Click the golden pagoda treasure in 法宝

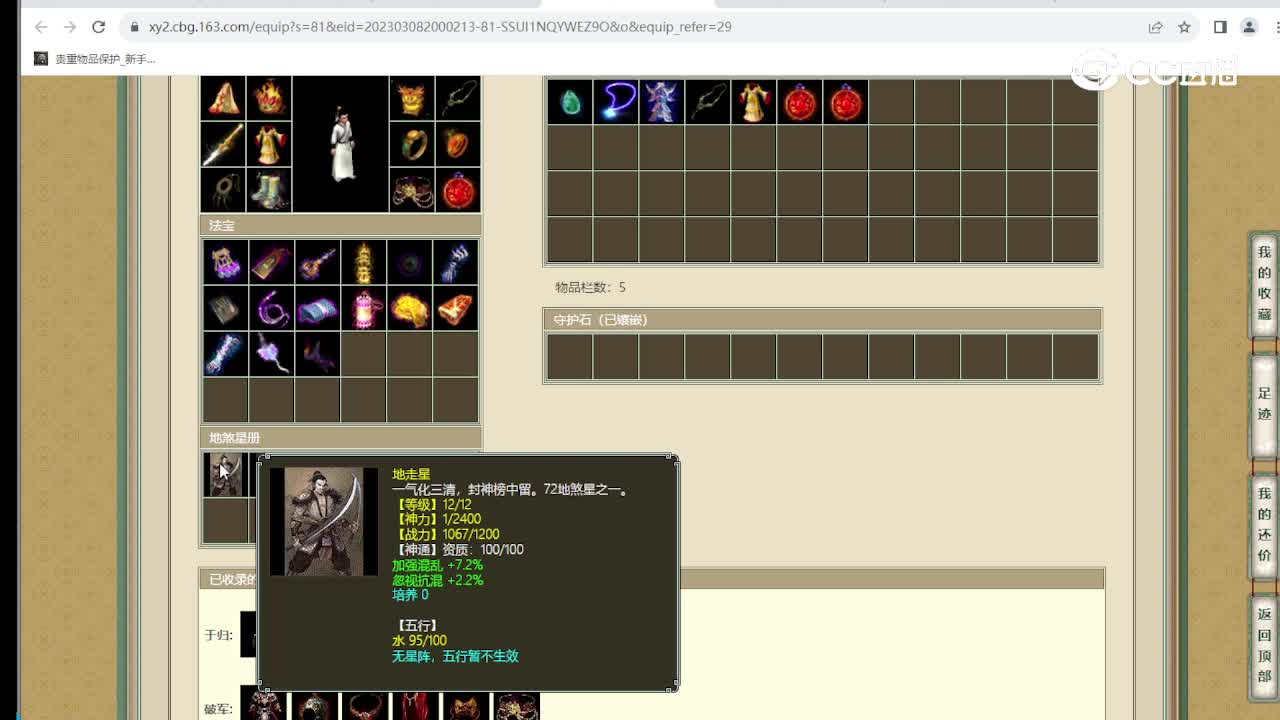(363, 262)
